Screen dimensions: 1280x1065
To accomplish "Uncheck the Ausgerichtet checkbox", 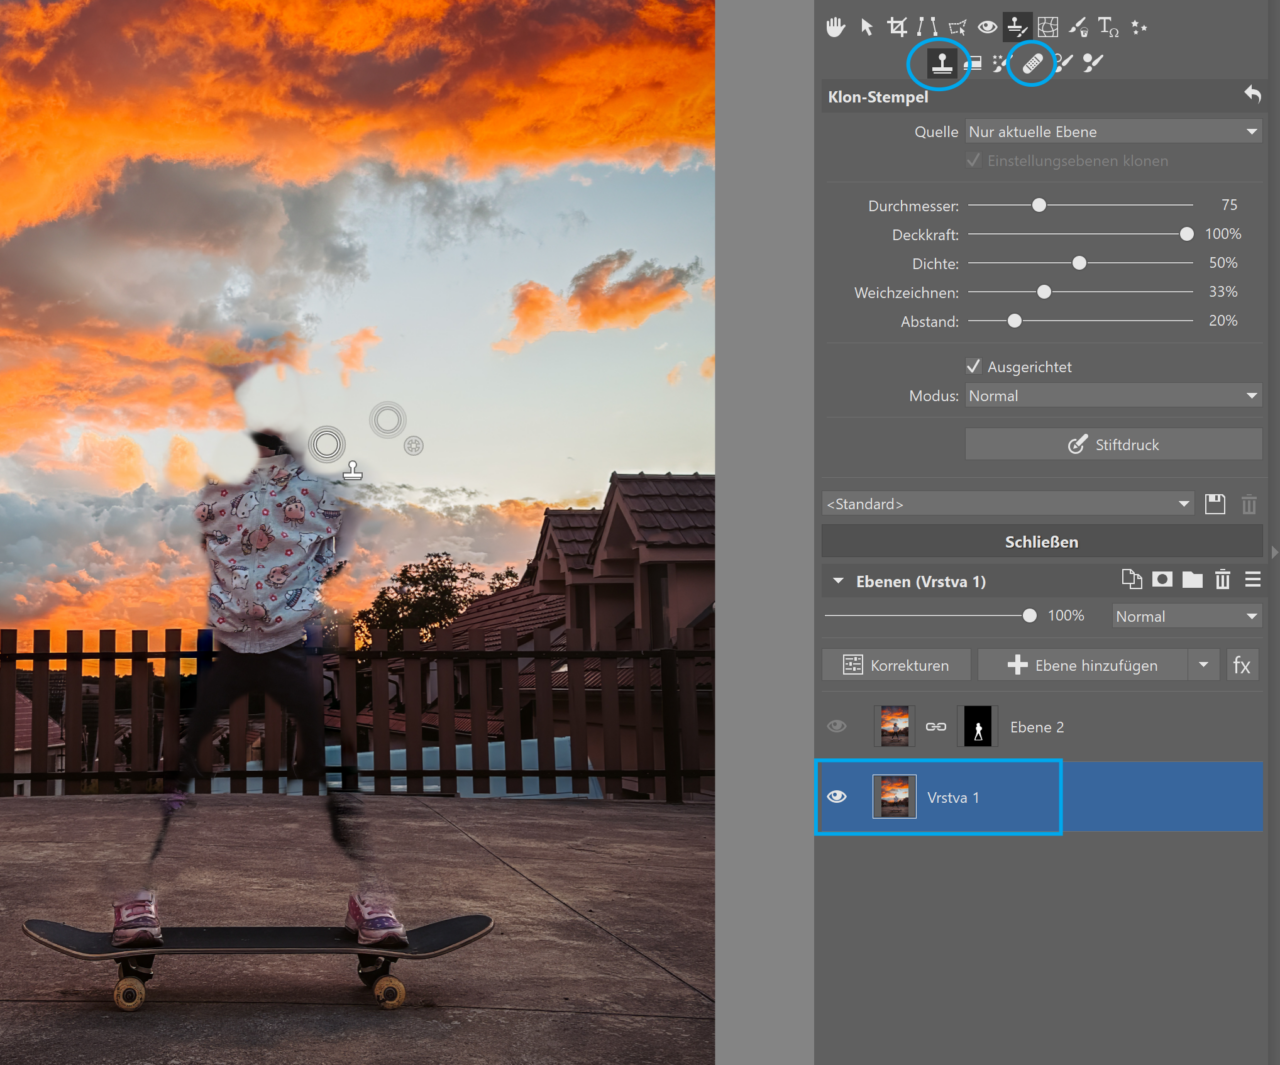I will click(x=974, y=366).
